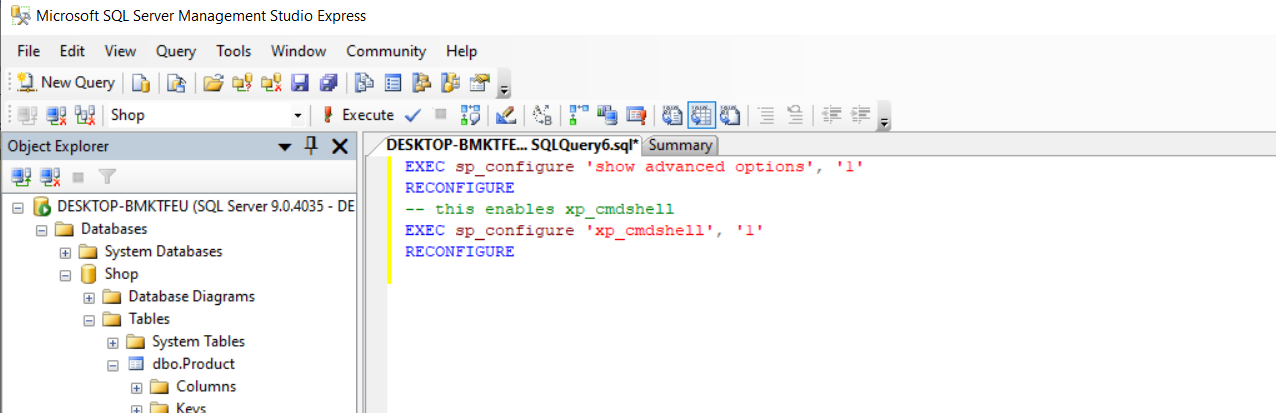Click Disconnect icon in Object Explorer

click(50, 177)
